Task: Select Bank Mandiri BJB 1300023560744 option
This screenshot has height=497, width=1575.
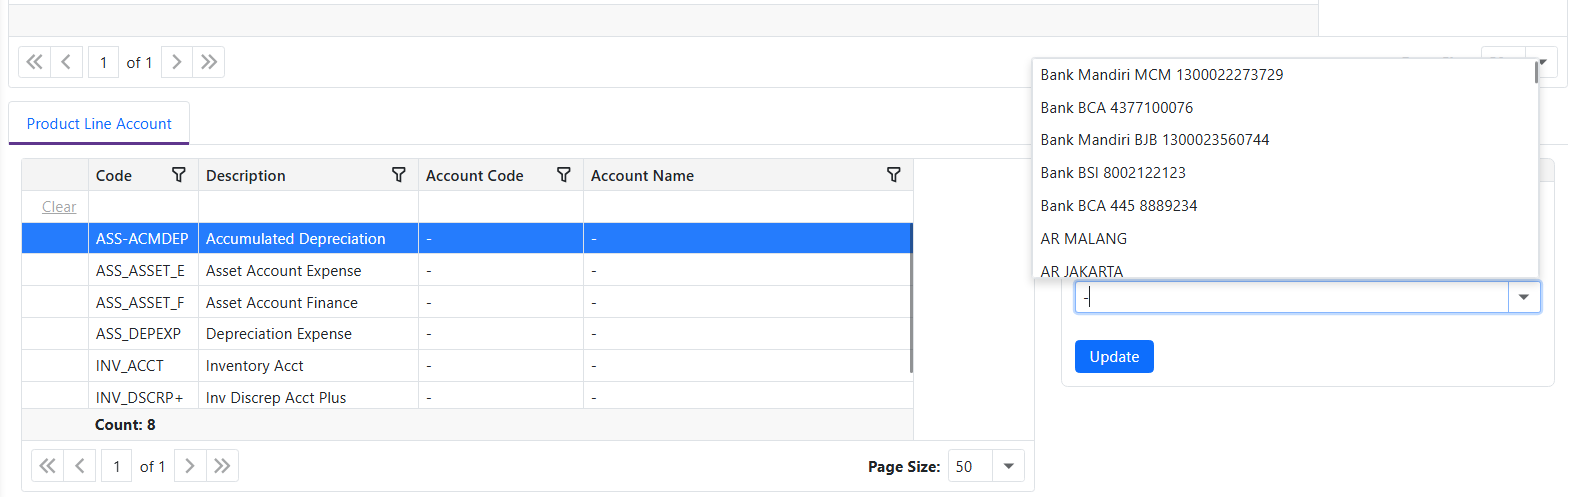Action: click(1283, 140)
